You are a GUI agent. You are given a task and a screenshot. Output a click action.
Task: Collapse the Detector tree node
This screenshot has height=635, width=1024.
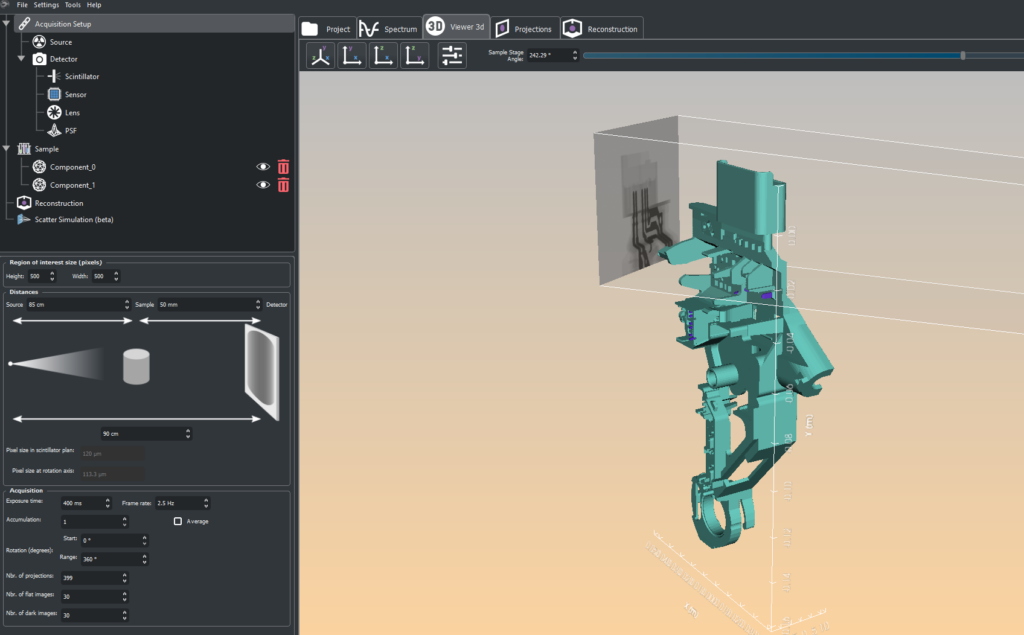click(21, 59)
